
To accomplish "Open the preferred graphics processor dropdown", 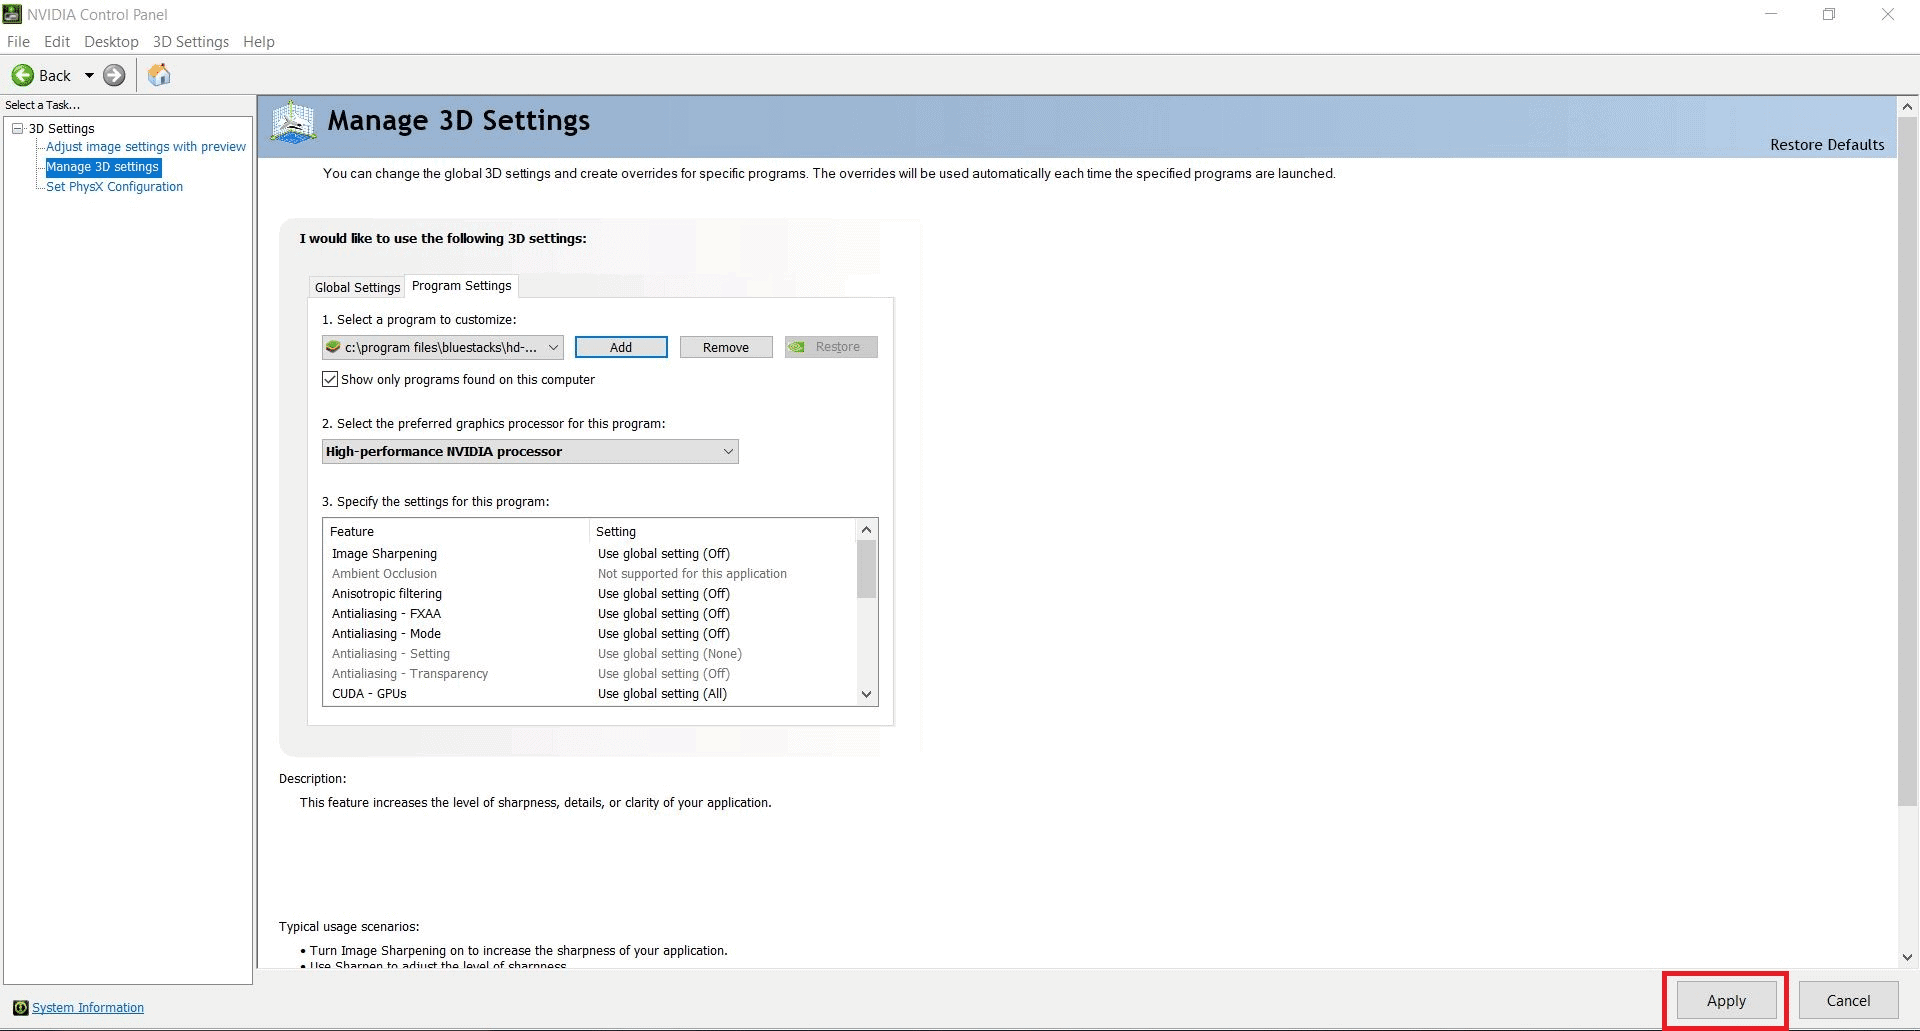I will click(x=530, y=451).
